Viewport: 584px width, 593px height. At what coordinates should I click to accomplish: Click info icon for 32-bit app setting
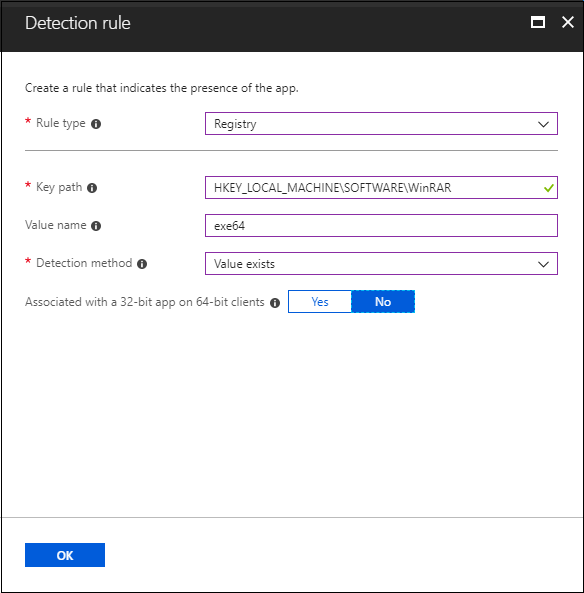tap(275, 303)
